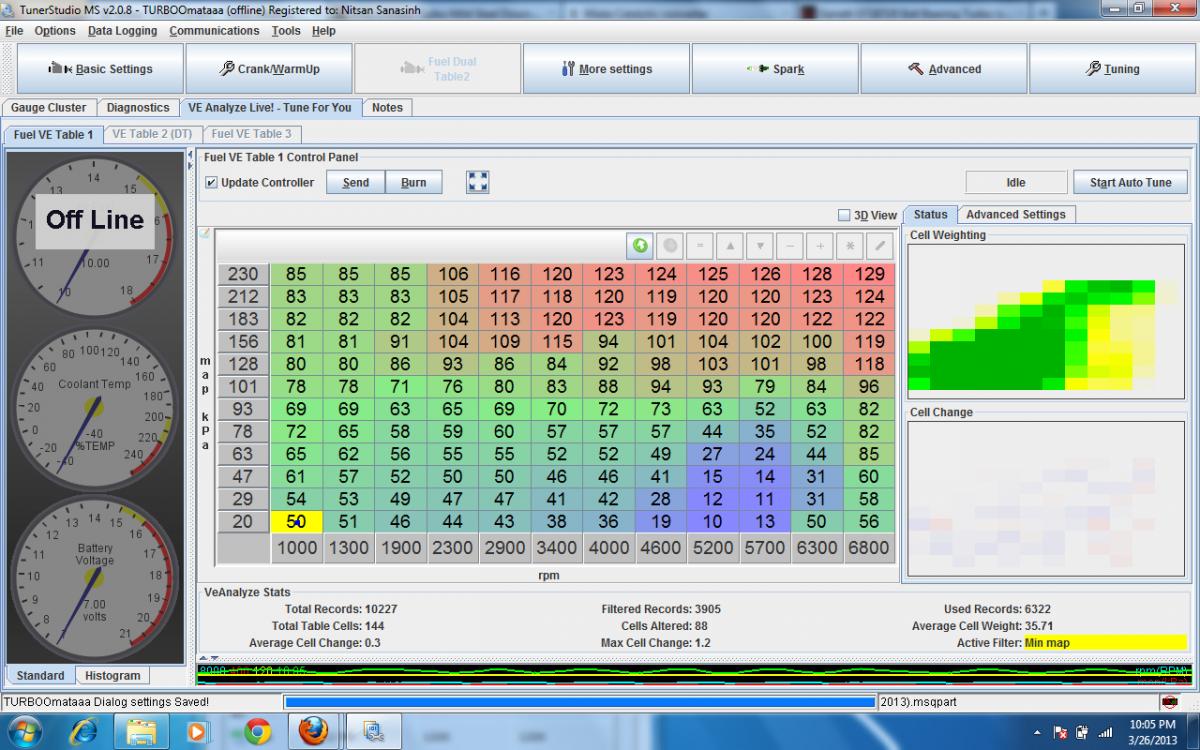The height and width of the screenshot is (750, 1200).
Task: Click the pencil edit icon in table toolbar
Action: (x=880, y=245)
